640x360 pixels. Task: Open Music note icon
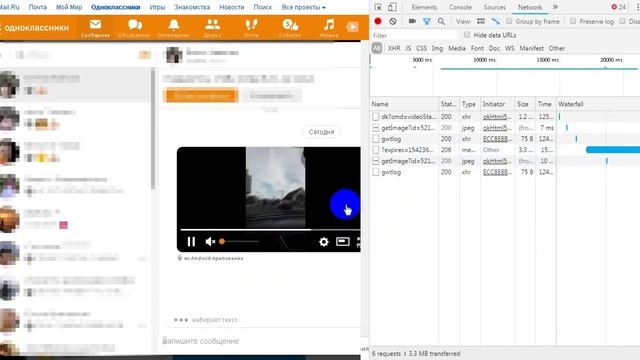pos(329,28)
